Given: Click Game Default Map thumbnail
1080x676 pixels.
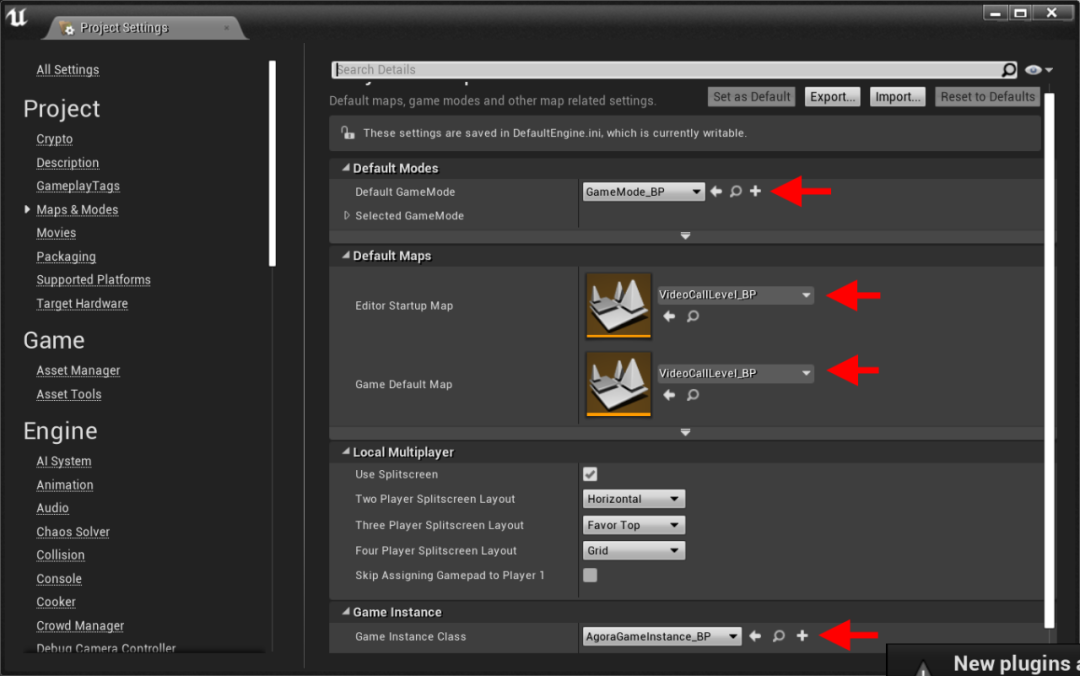Looking at the screenshot, I should [x=619, y=384].
